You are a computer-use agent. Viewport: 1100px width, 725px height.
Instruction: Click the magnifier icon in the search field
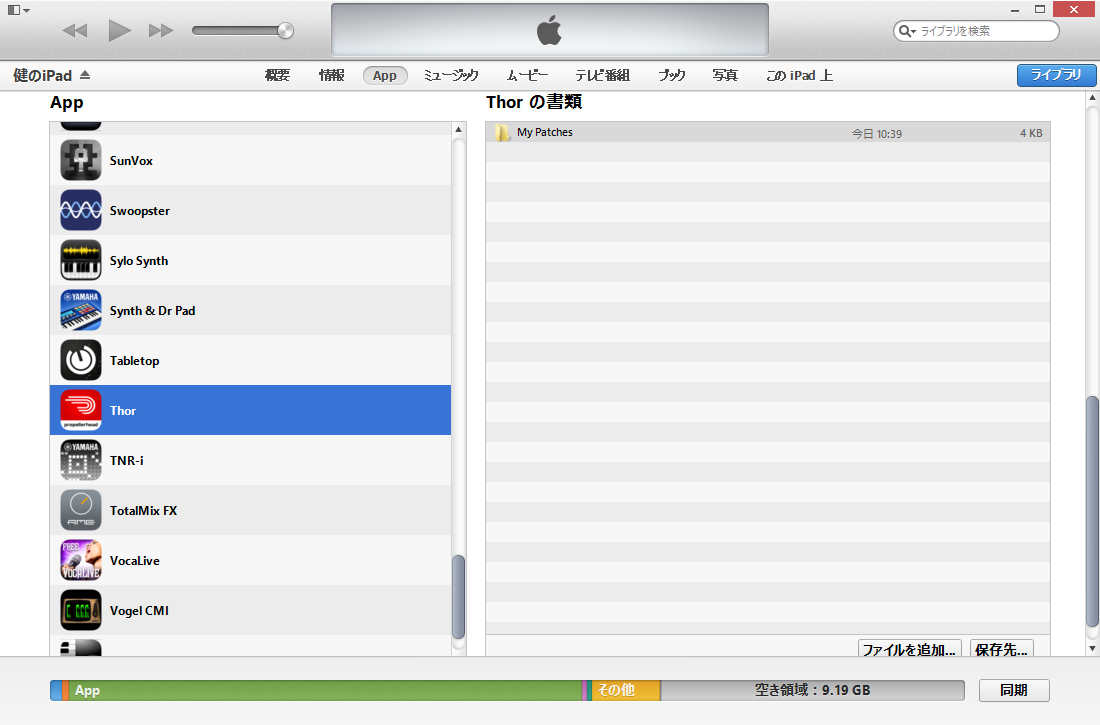[x=906, y=31]
